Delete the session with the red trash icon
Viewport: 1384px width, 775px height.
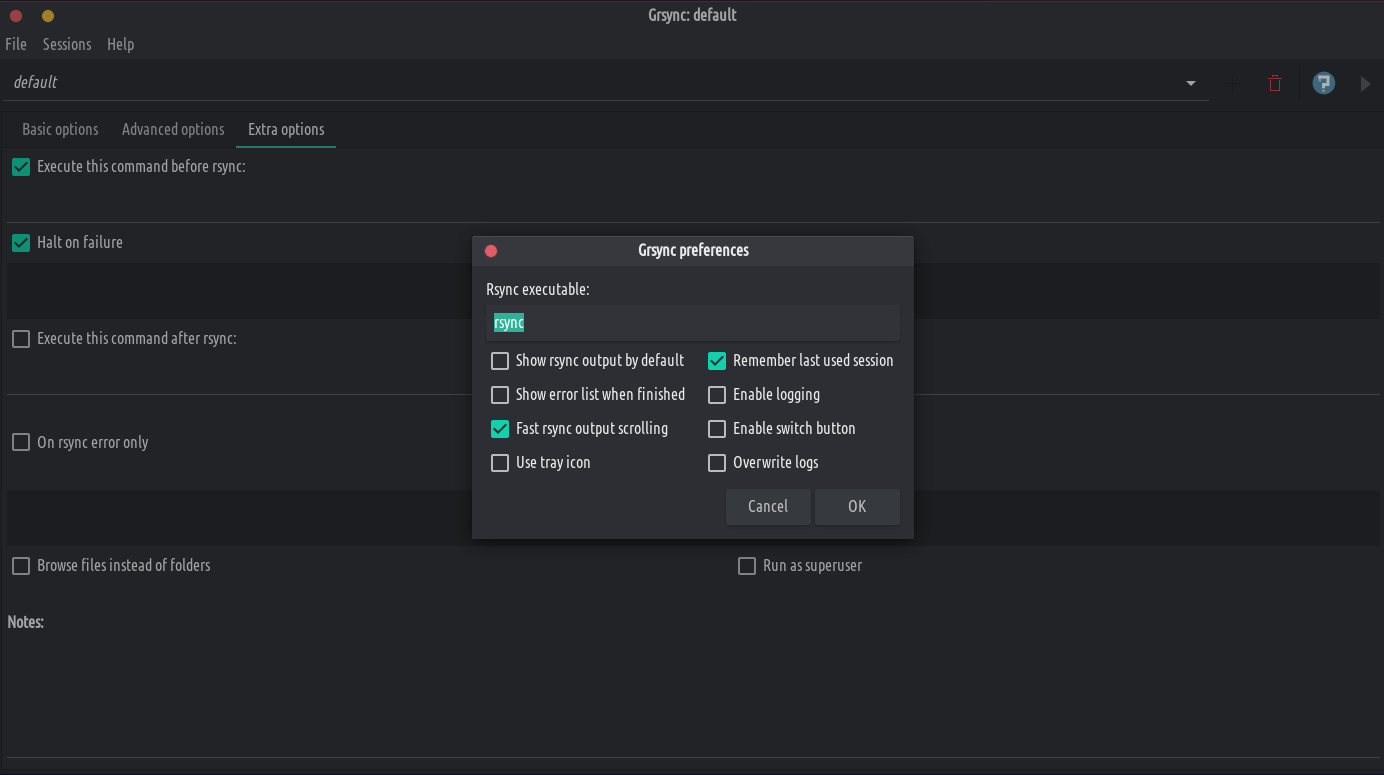pyautogui.click(x=1274, y=84)
